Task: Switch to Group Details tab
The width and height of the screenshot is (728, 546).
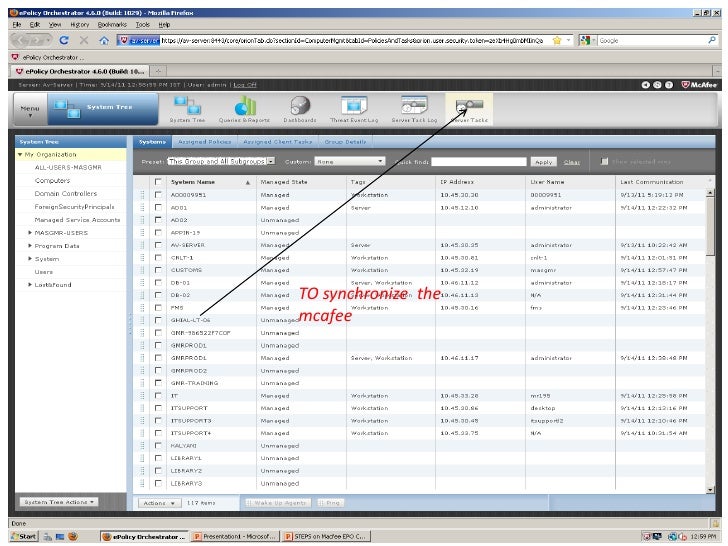Action: [345, 142]
